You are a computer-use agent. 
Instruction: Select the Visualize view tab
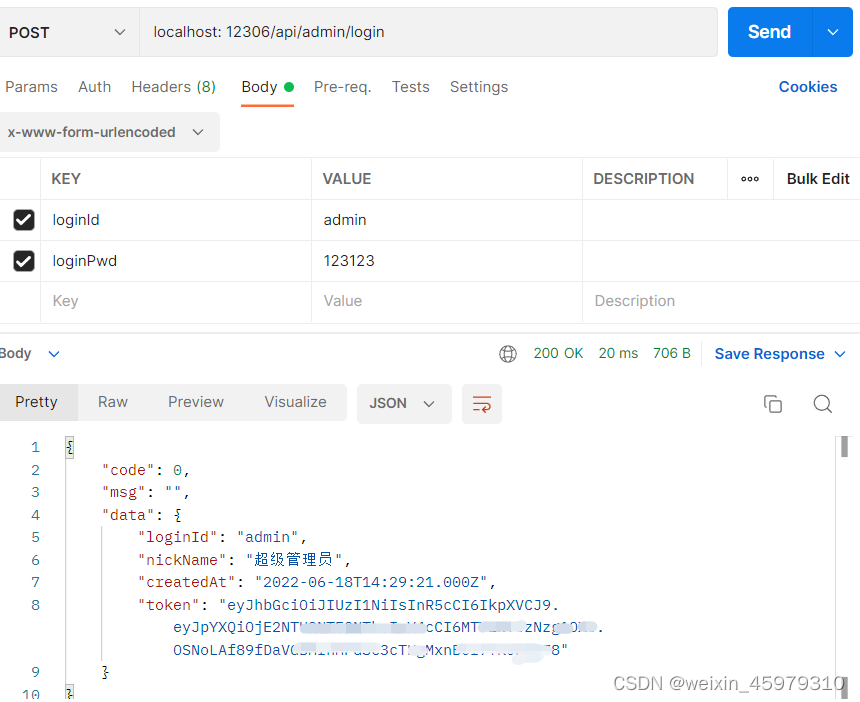coord(295,402)
